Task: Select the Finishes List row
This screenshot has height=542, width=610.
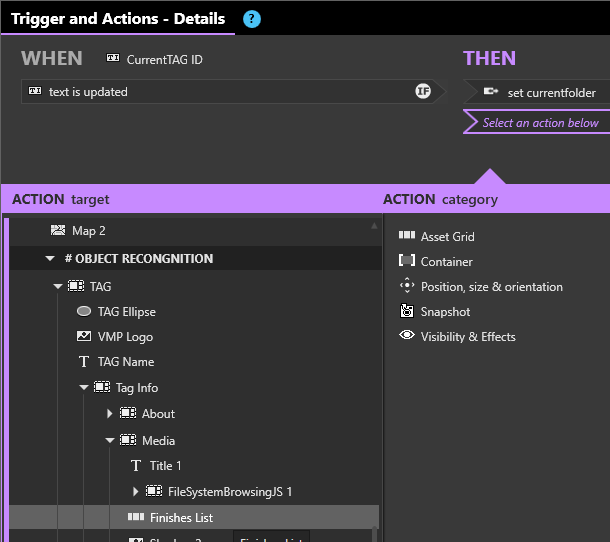Action: point(194,517)
